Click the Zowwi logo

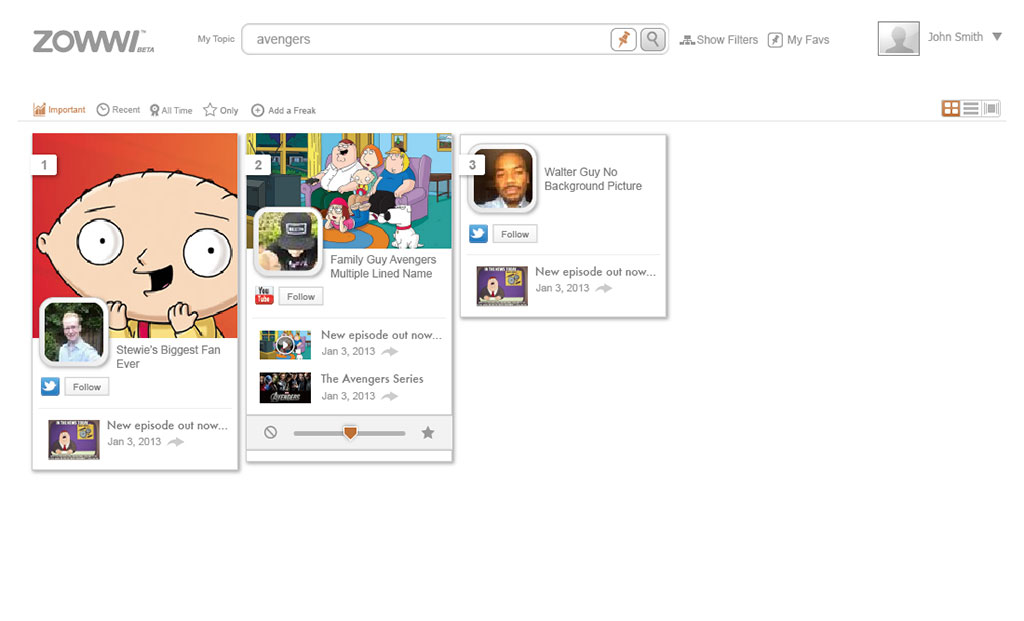(93, 41)
